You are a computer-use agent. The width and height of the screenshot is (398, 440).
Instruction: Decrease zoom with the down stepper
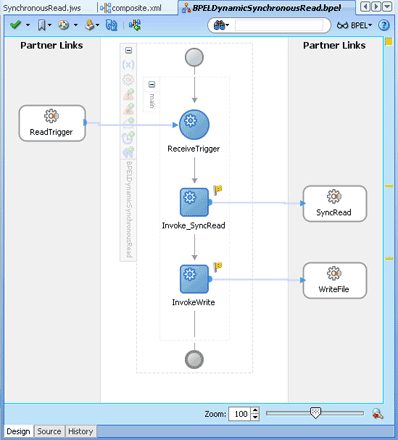coord(255,417)
